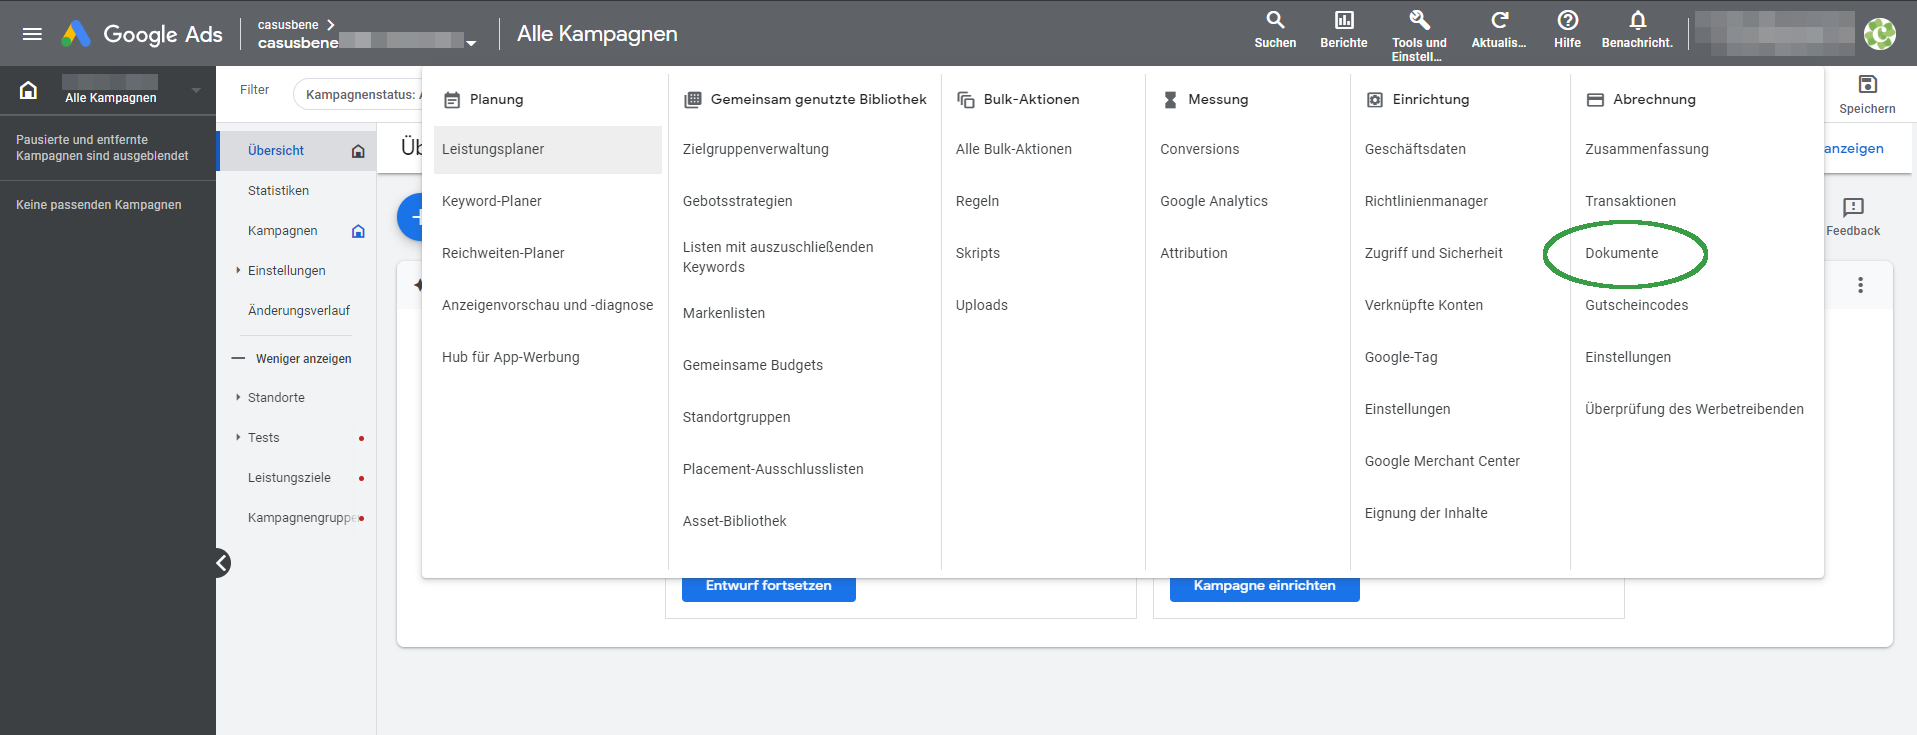Viewport: 1917px width, 735px height.
Task: Open Tools und Einstellungen wrench icon
Action: point(1419,20)
